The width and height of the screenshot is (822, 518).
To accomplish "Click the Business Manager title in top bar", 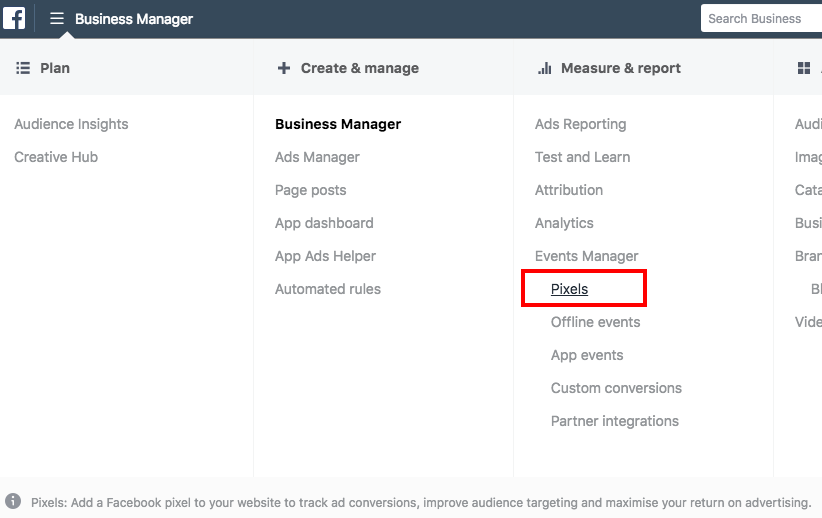I will [x=134, y=19].
